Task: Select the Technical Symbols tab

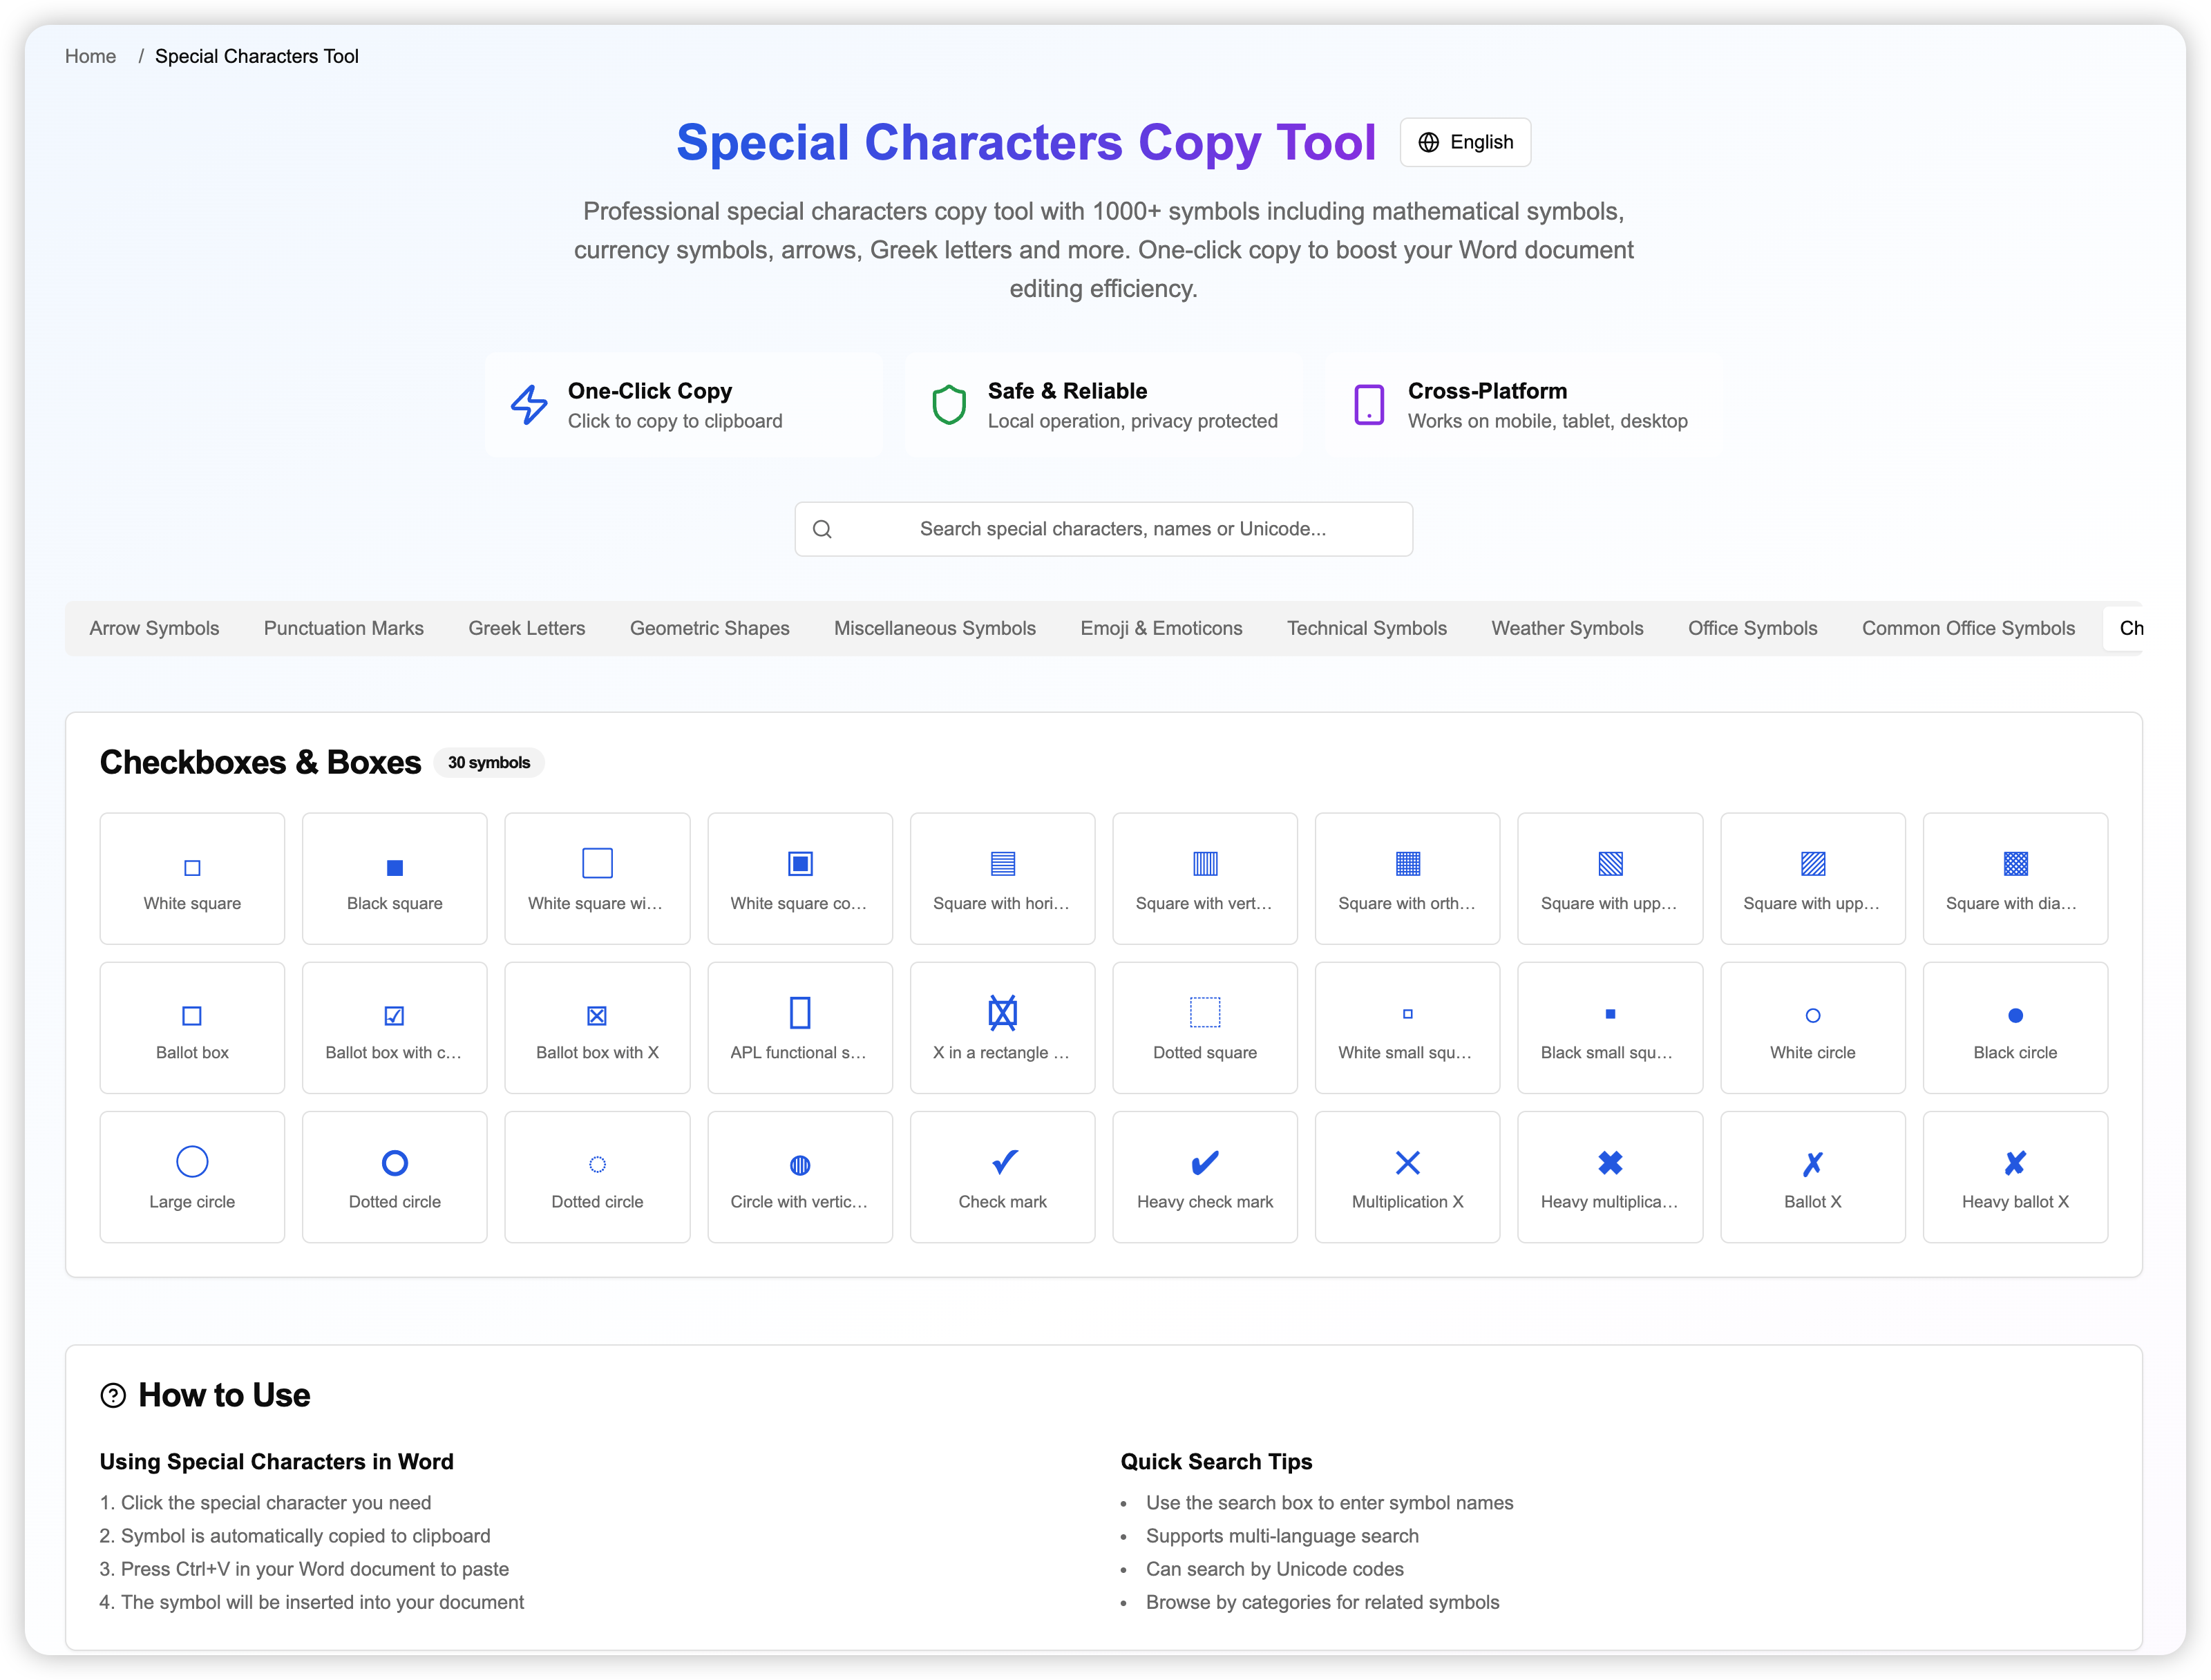Action: pyautogui.click(x=1366, y=628)
